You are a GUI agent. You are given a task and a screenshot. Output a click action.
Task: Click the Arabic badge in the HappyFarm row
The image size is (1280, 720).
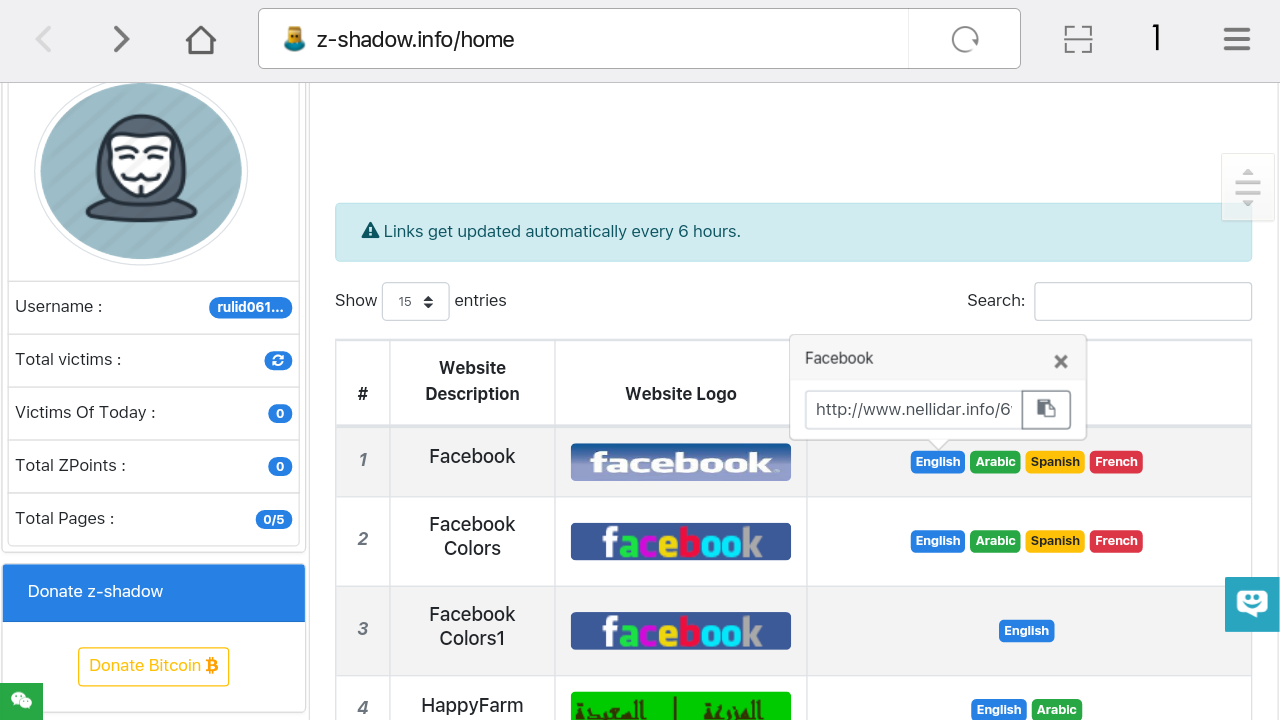[x=1057, y=710]
